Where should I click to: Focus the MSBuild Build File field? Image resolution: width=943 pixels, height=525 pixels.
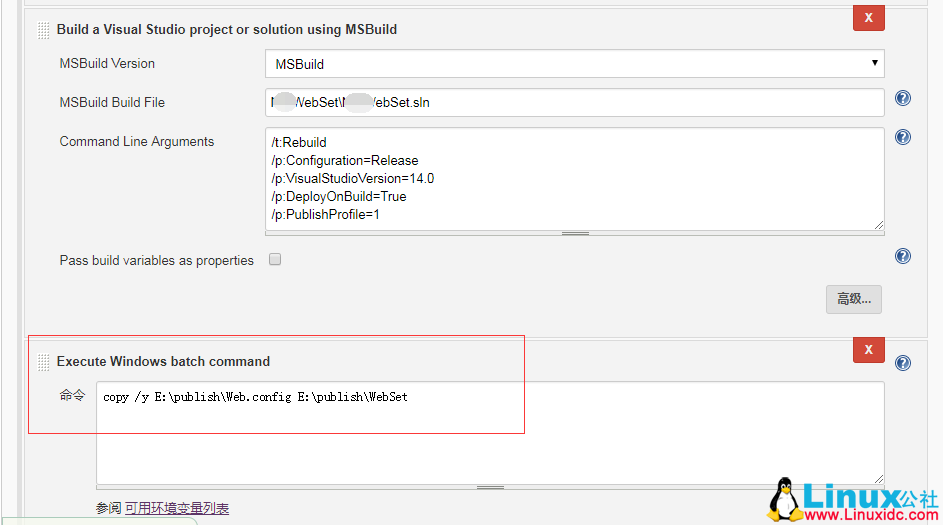click(574, 102)
